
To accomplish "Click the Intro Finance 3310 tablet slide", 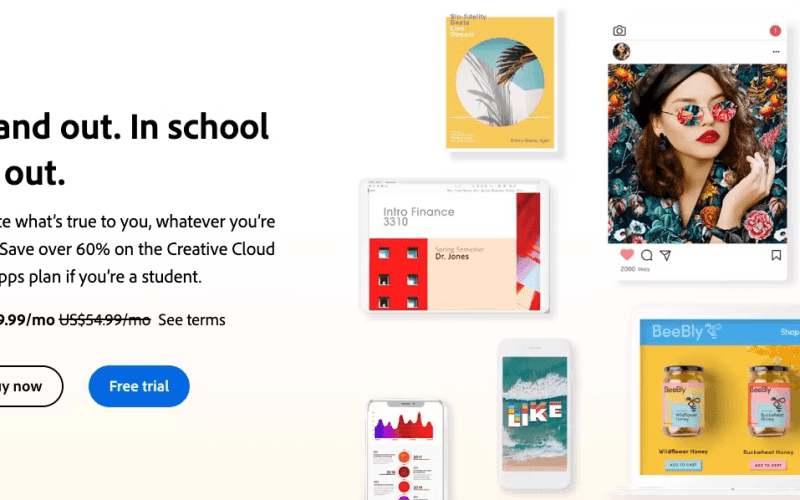I will tap(454, 246).
